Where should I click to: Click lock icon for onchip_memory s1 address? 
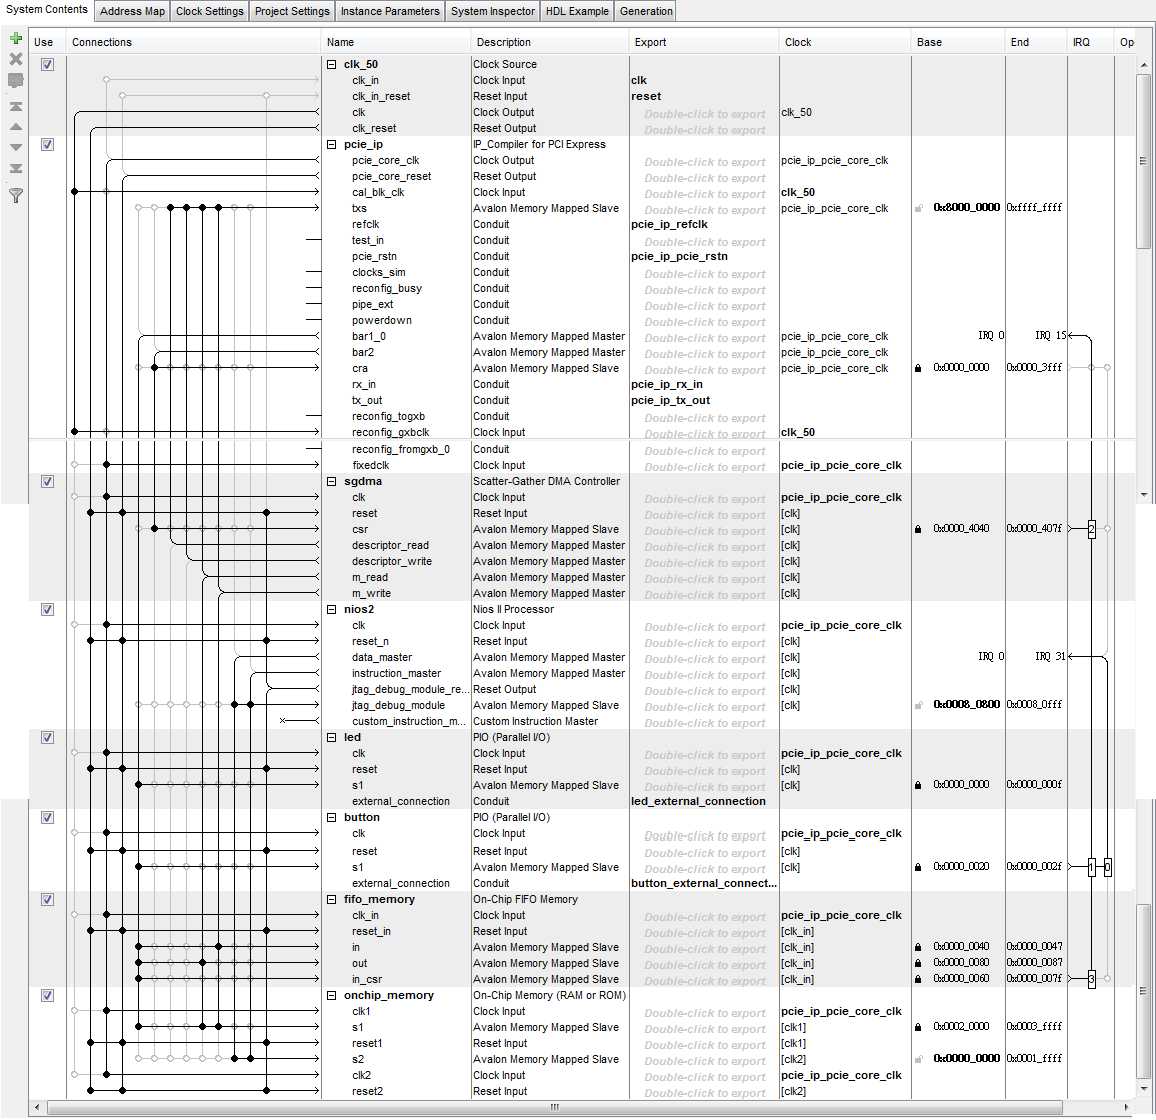(918, 1027)
